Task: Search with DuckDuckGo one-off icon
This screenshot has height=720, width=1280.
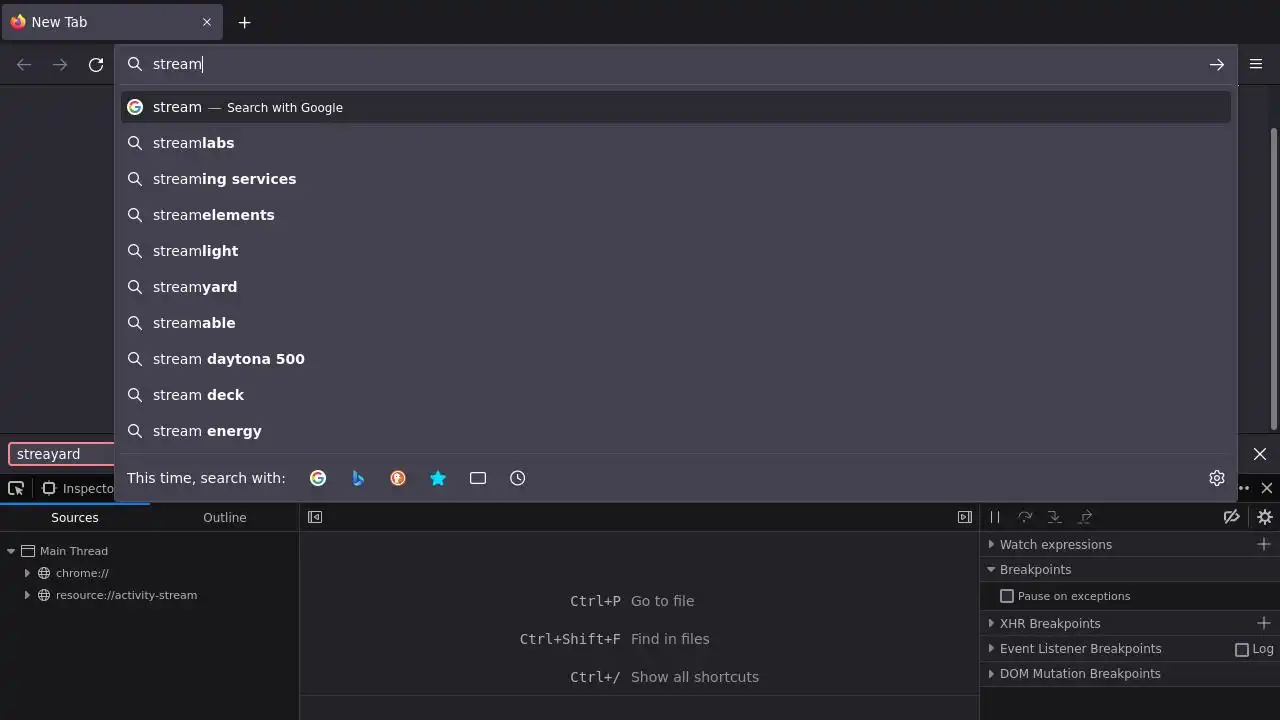Action: coord(398,478)
